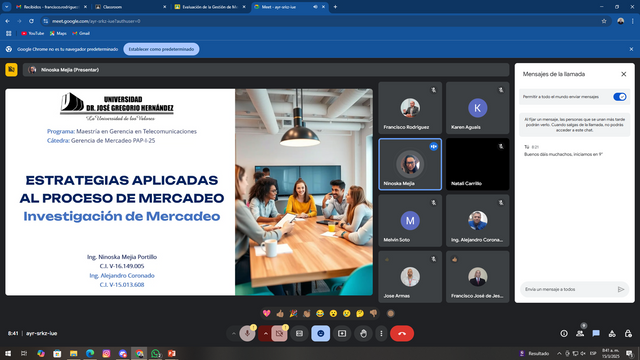Open the Chrome profile avatar

tap(620, 21)
